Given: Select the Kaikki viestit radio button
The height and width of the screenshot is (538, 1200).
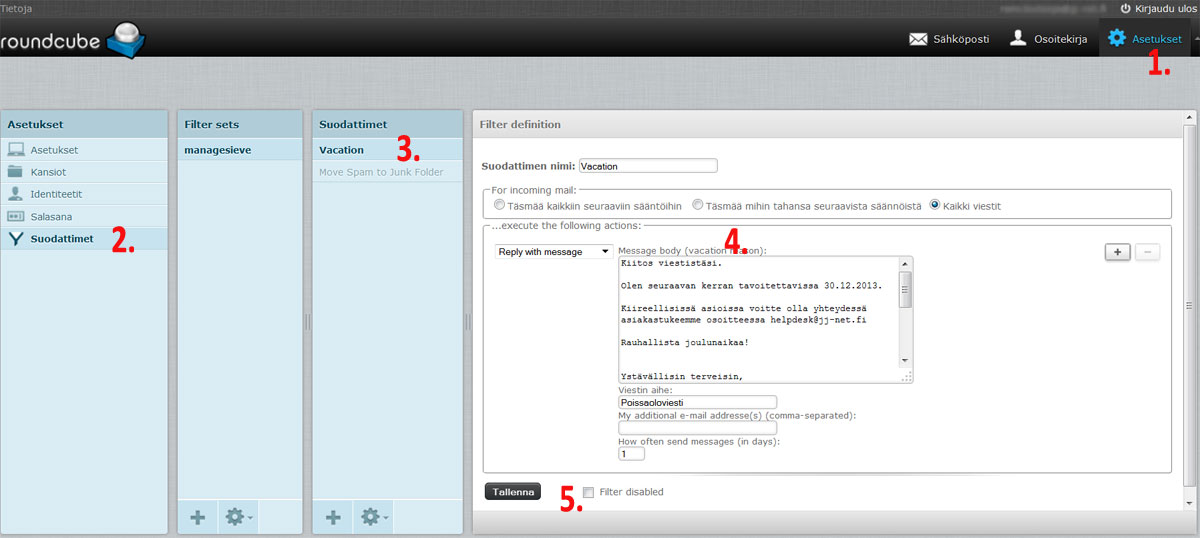Looking at the screenshot, I should click(935, 205).
